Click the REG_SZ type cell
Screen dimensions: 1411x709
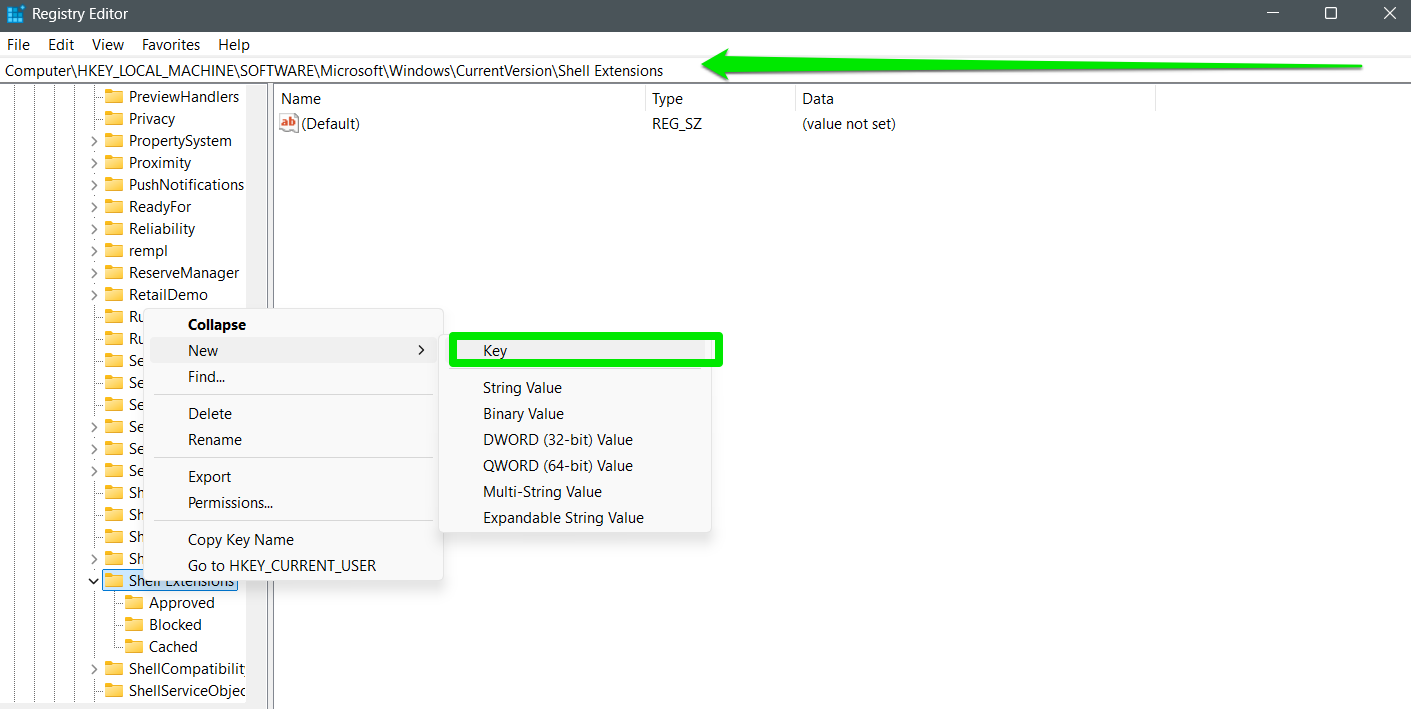click(x=677, y=124)
